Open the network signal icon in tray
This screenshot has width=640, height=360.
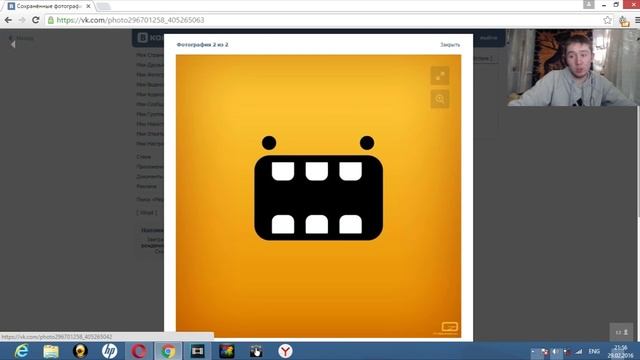[579, 351]
